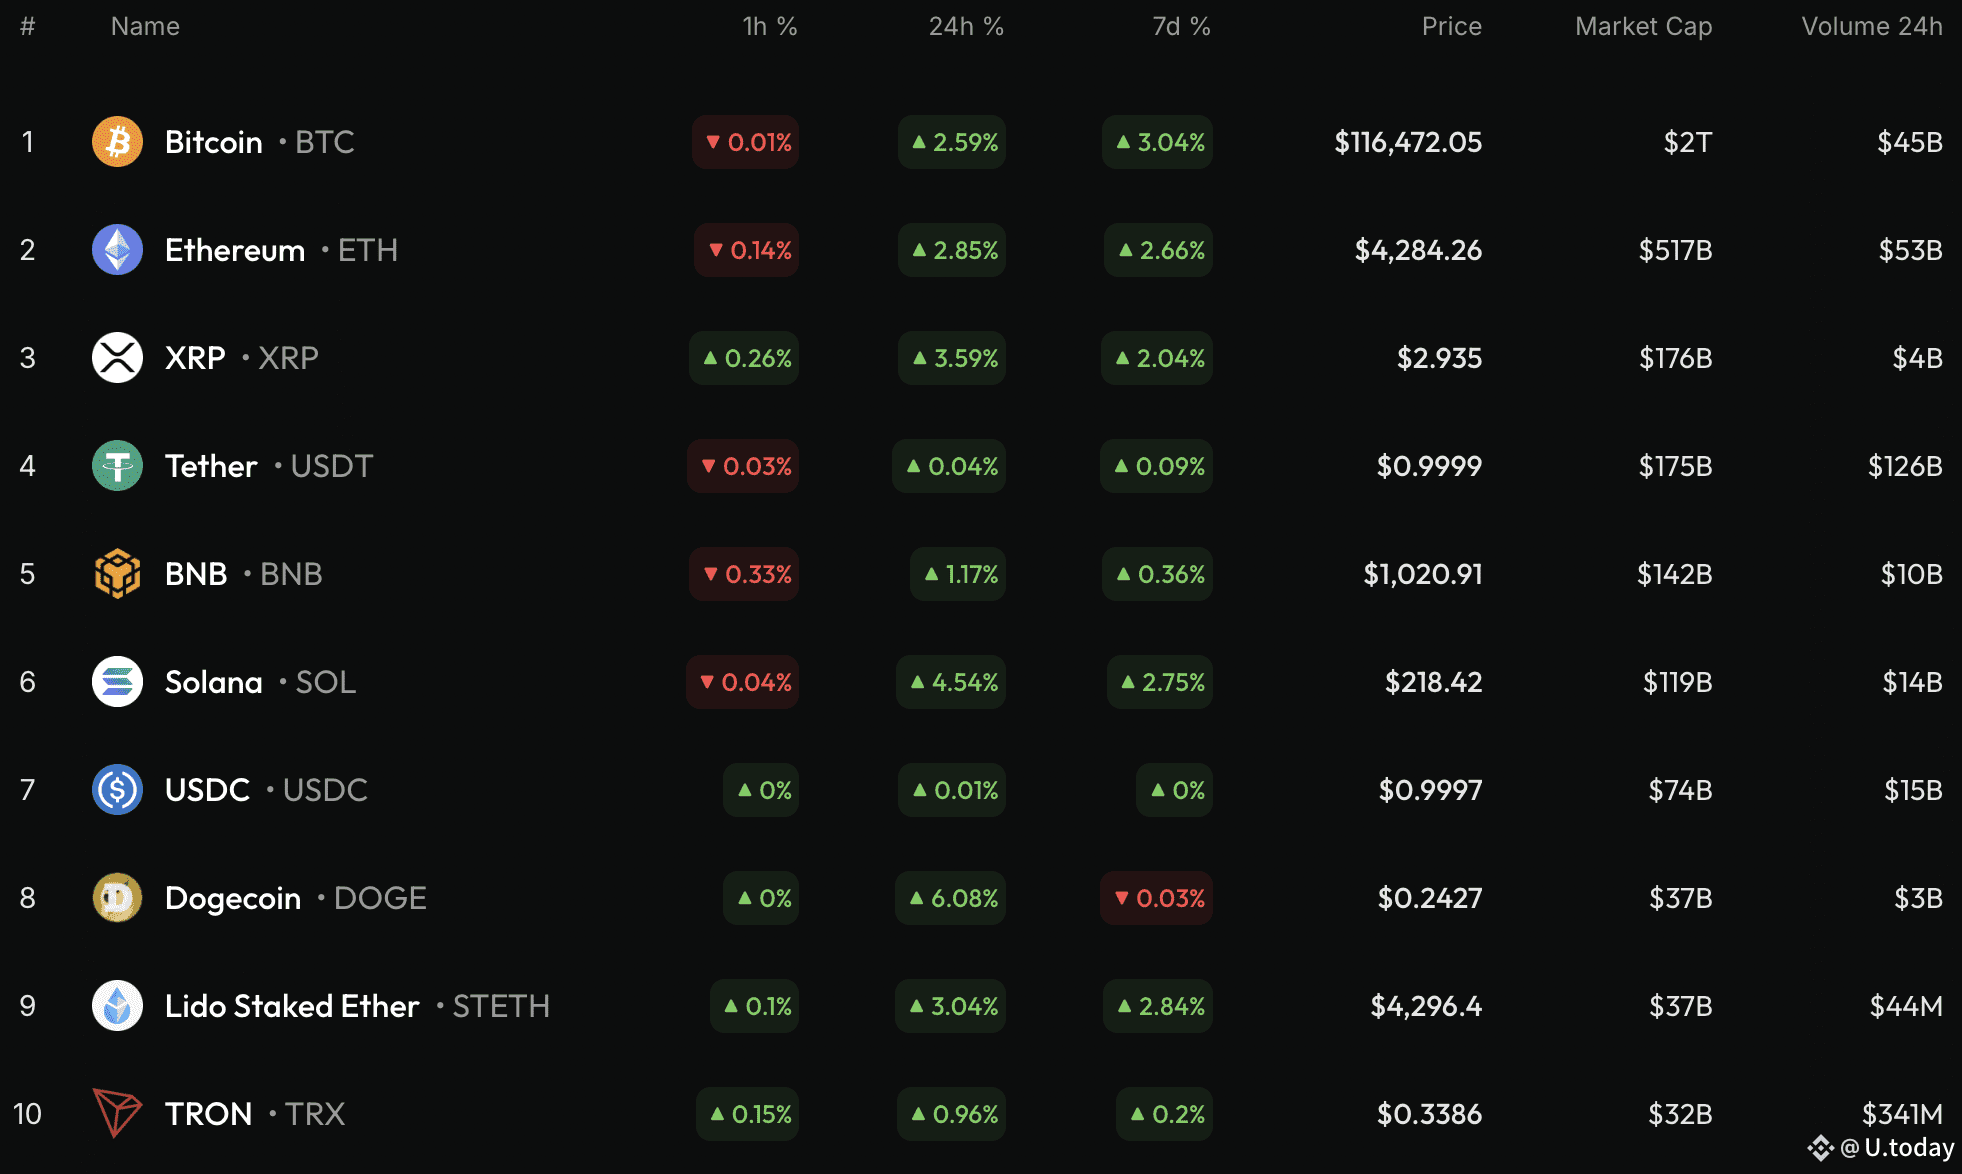Click the Dogecoin coin icon
This screenshot has height=1174, width=1962.
click(x=117, y=897)
